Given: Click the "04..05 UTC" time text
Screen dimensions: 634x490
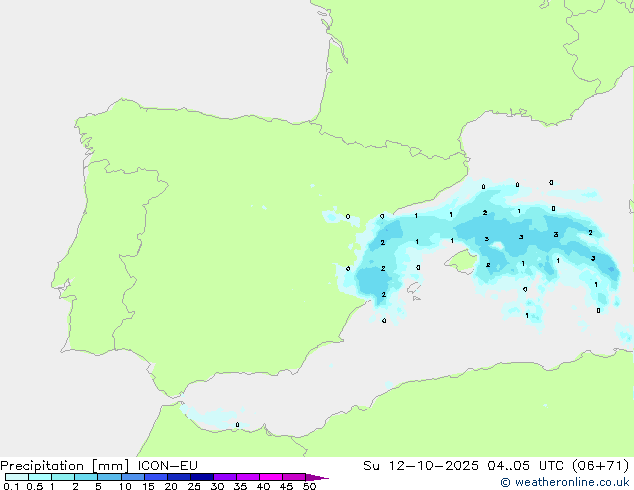Looking at the screenshot, I should click(525, 465).
